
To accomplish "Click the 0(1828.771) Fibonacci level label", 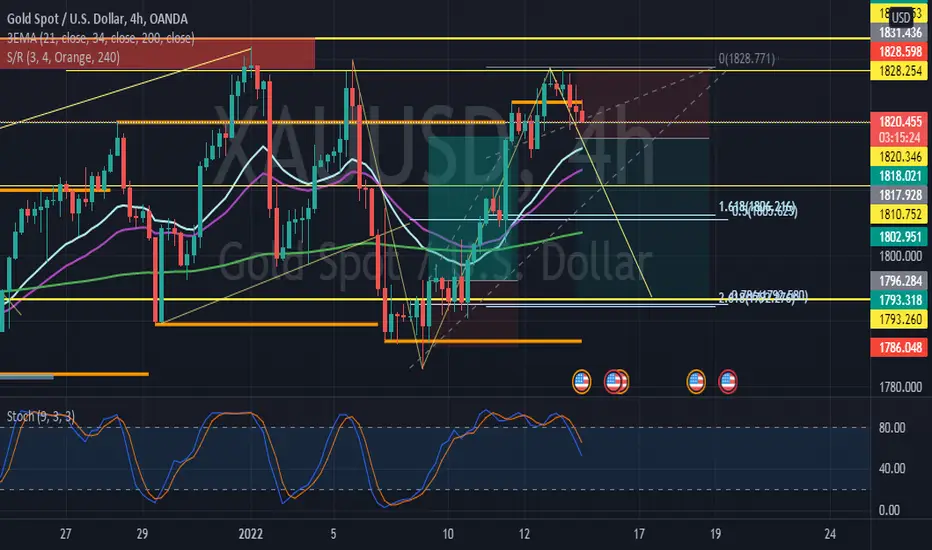I will click(747, 59).
